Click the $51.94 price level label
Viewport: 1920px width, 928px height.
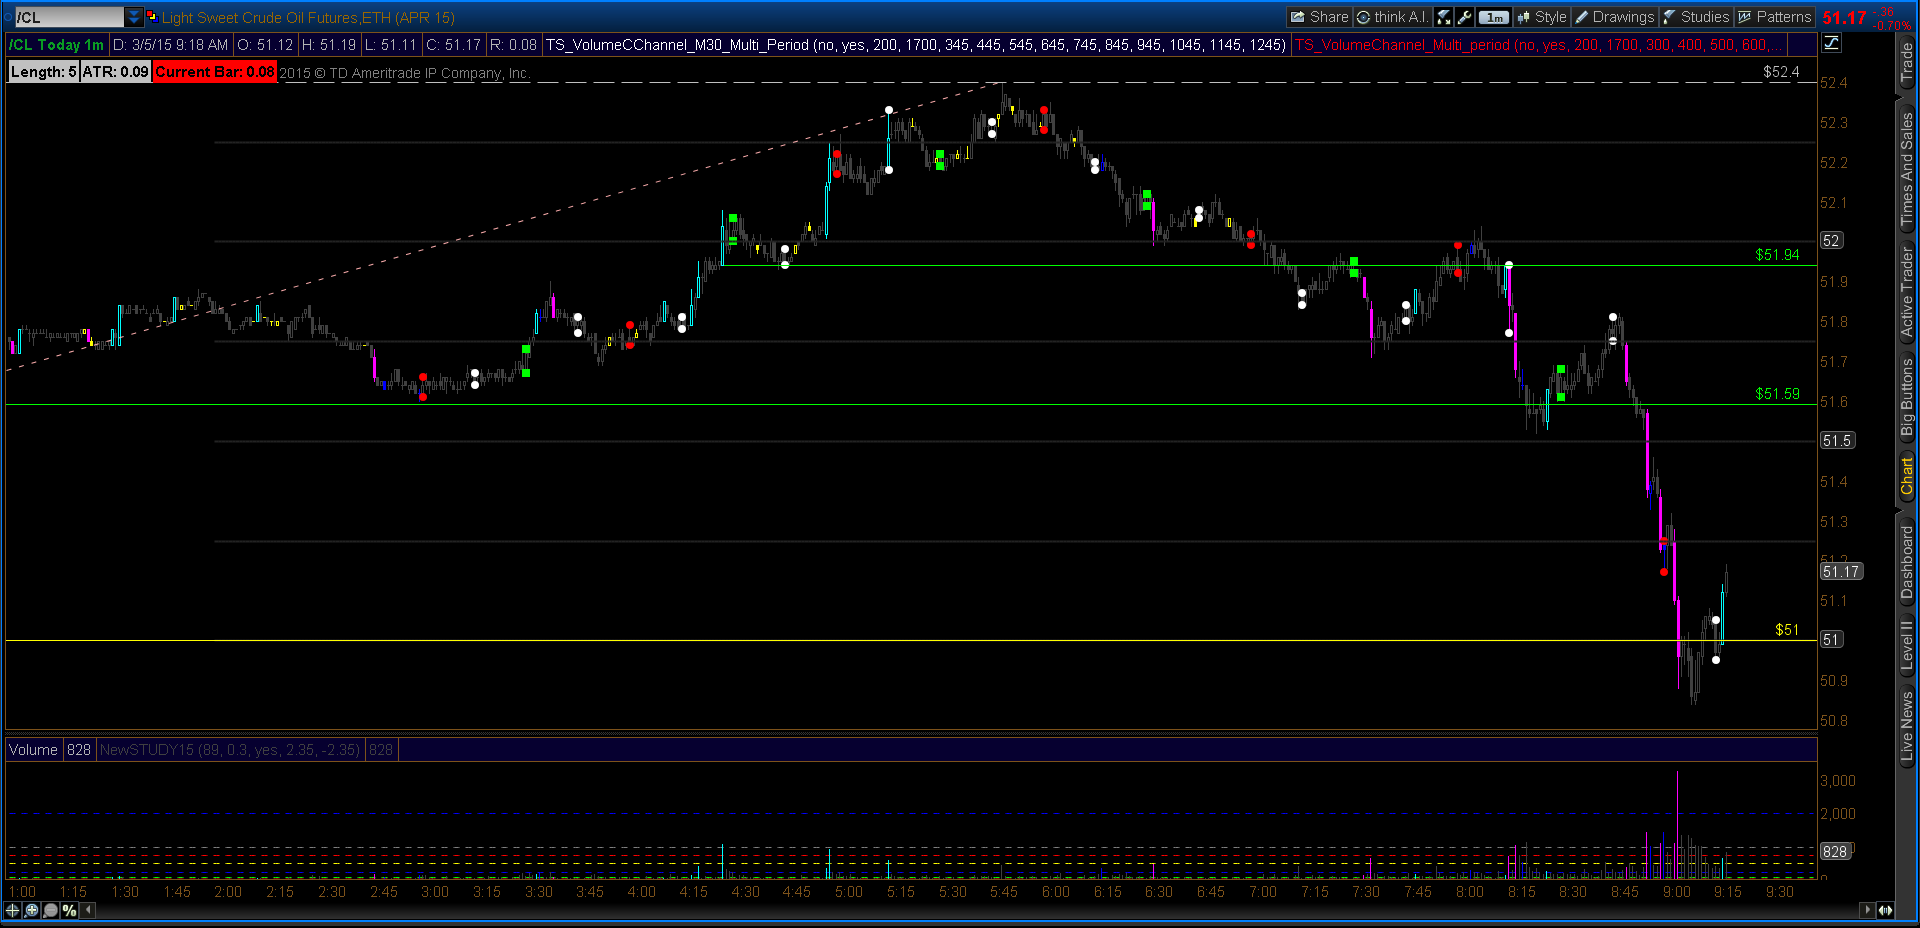1777,255
